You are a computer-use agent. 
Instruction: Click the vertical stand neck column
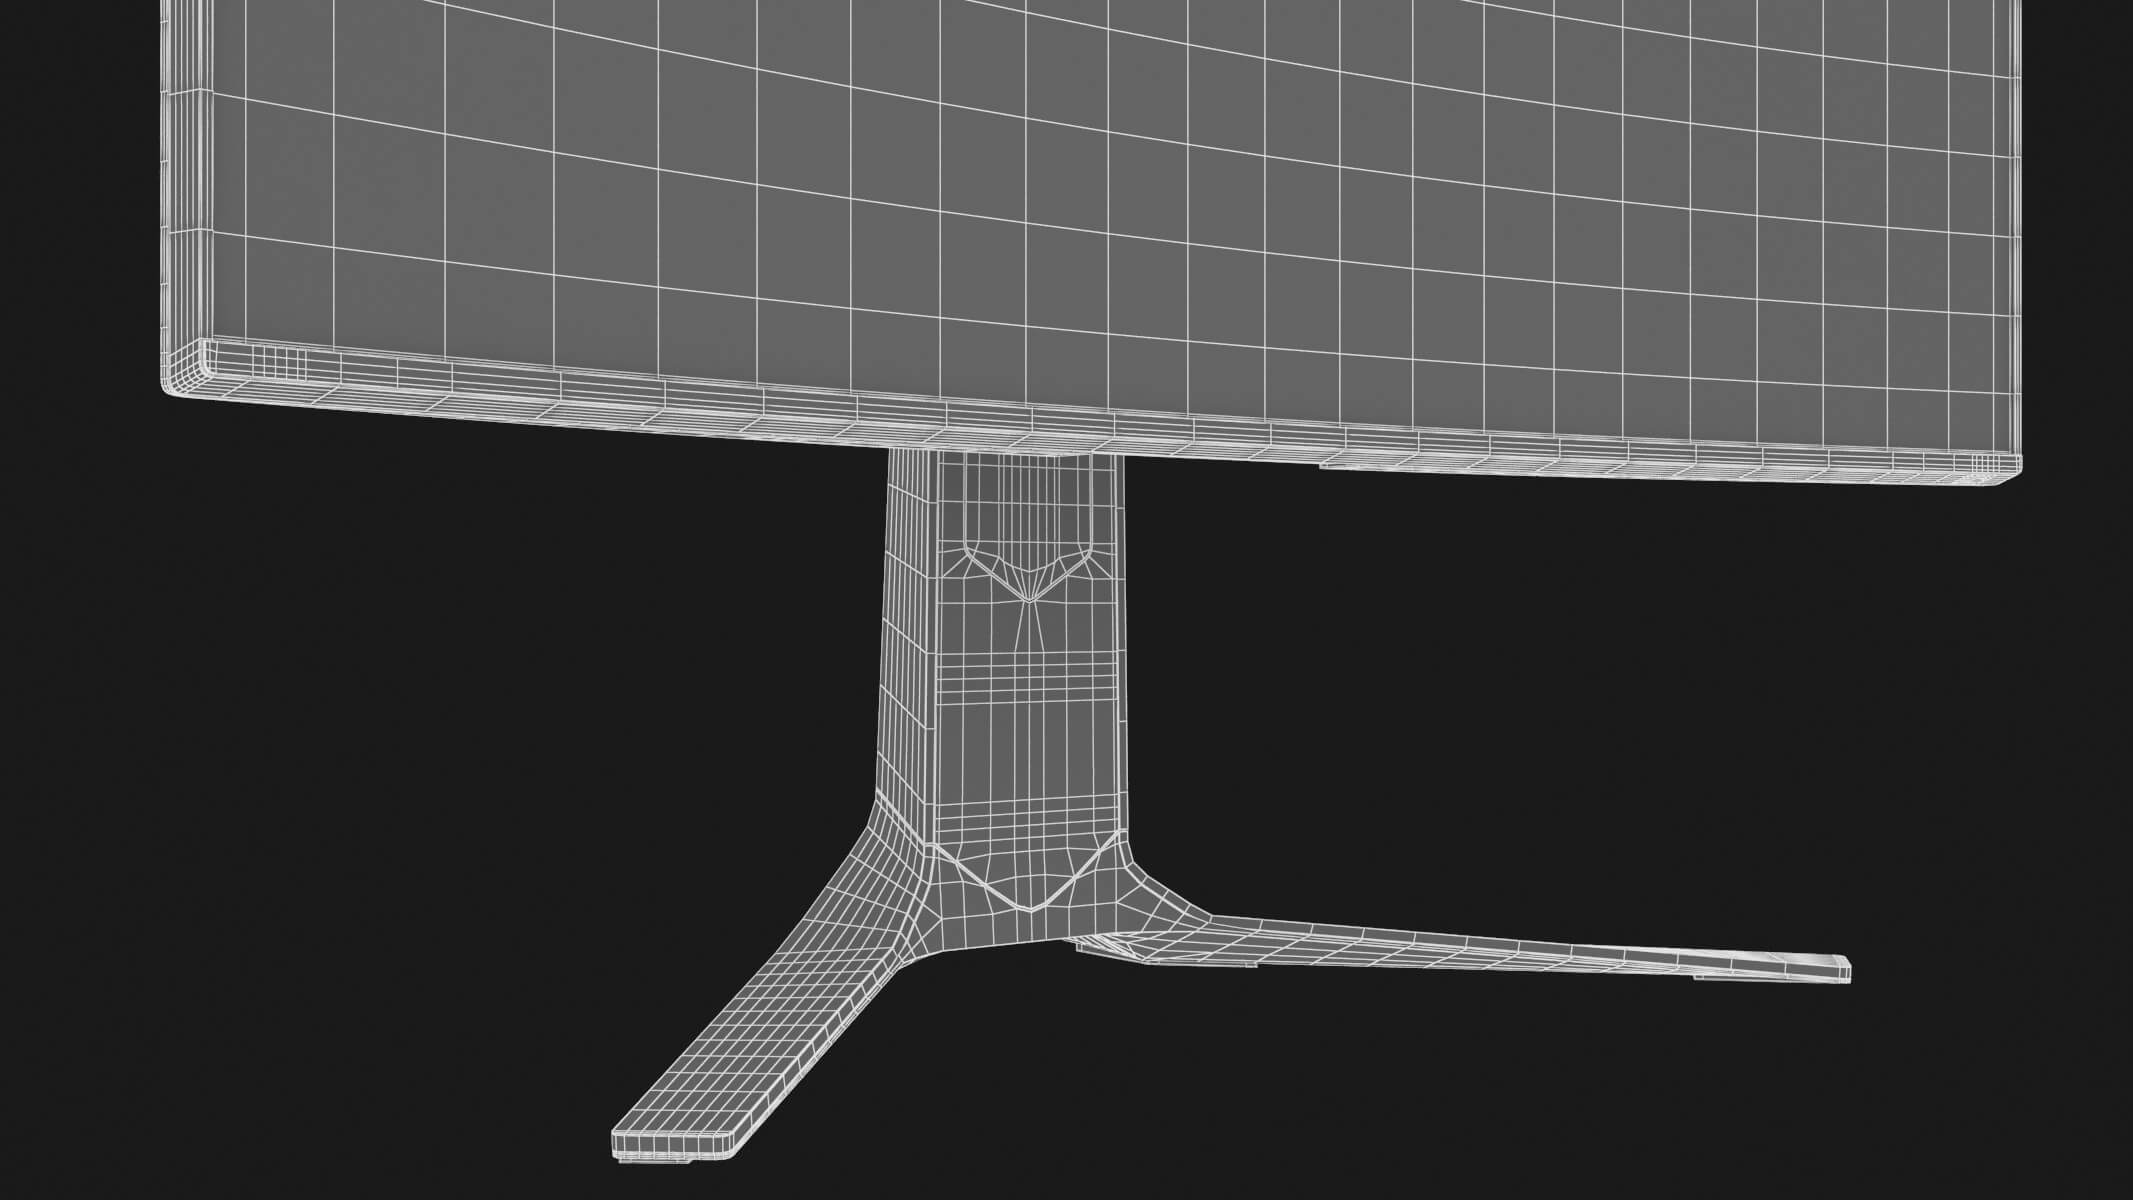point(1003,650)
